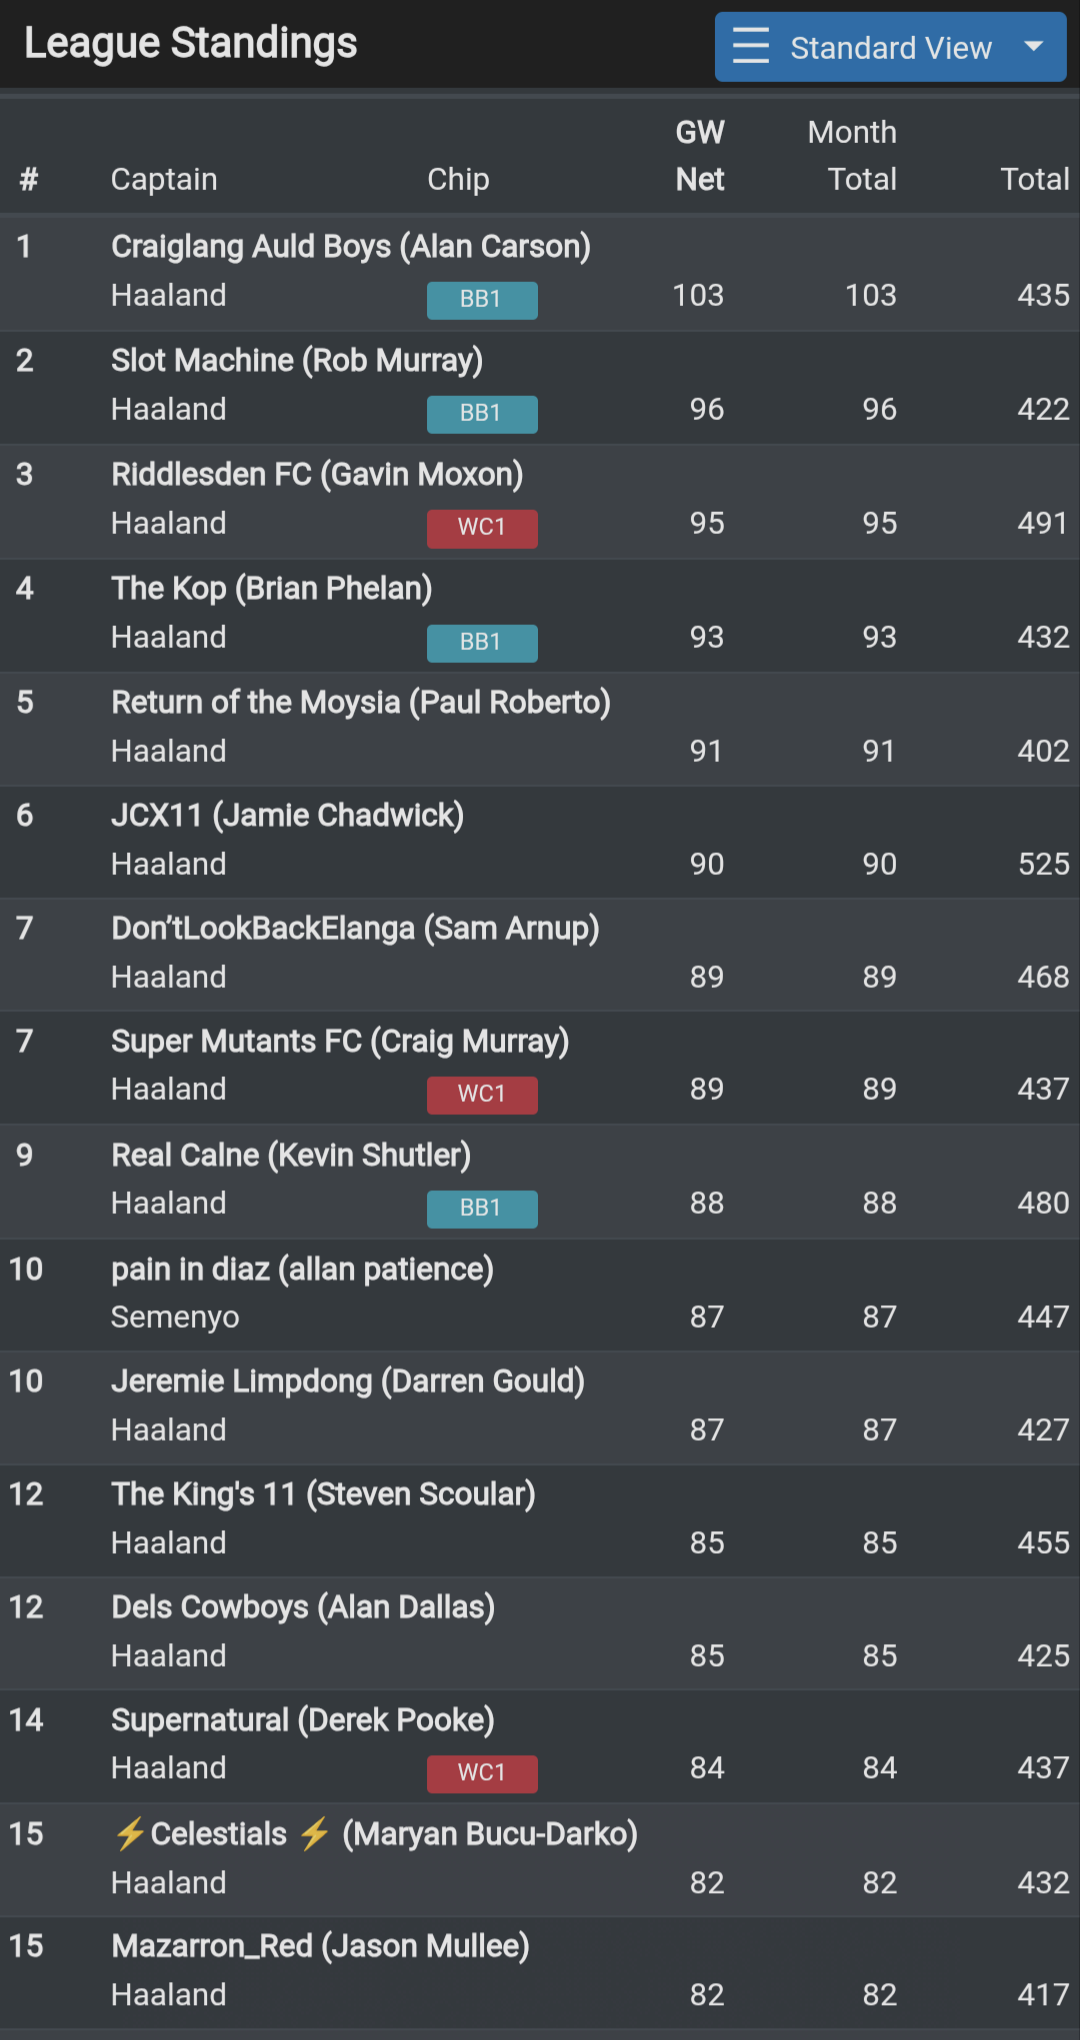Click BB1 chip badge for Slot Machine

482,413
